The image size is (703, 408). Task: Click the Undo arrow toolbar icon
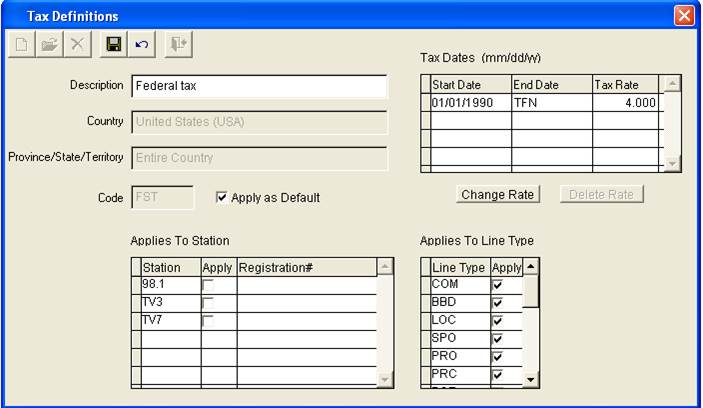pyautogui.click(x=141, y=45)
